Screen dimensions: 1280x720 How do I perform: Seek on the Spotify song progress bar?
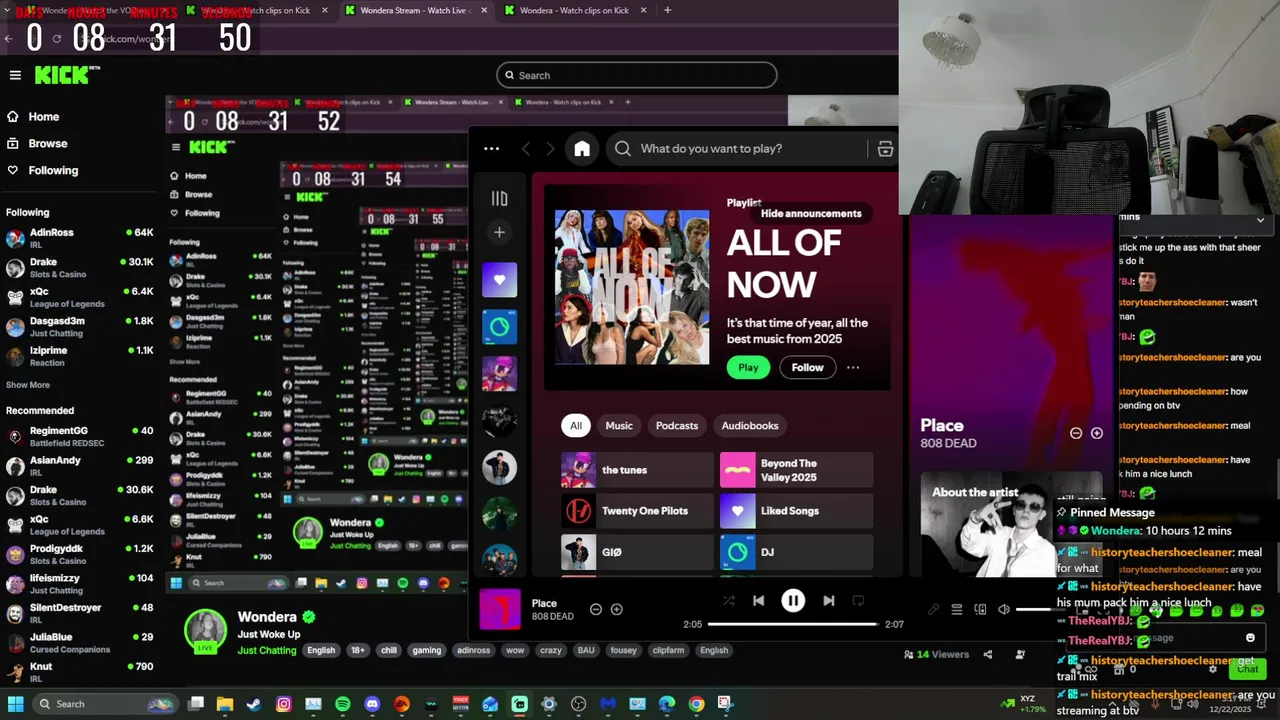[793, 624]
